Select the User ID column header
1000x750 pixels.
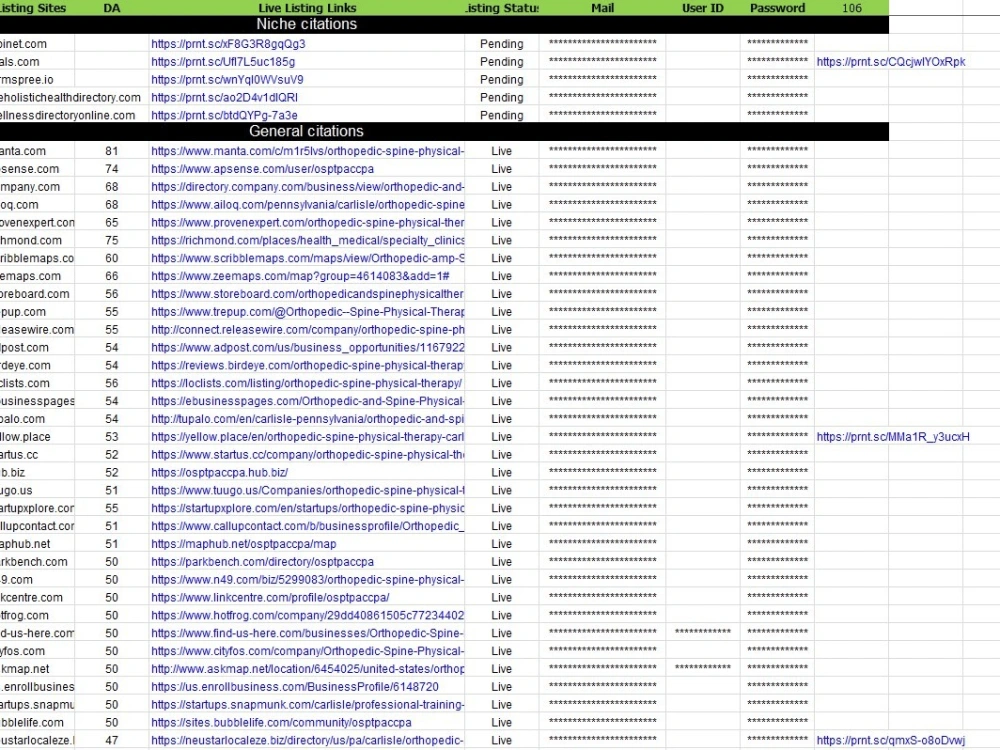703,8
